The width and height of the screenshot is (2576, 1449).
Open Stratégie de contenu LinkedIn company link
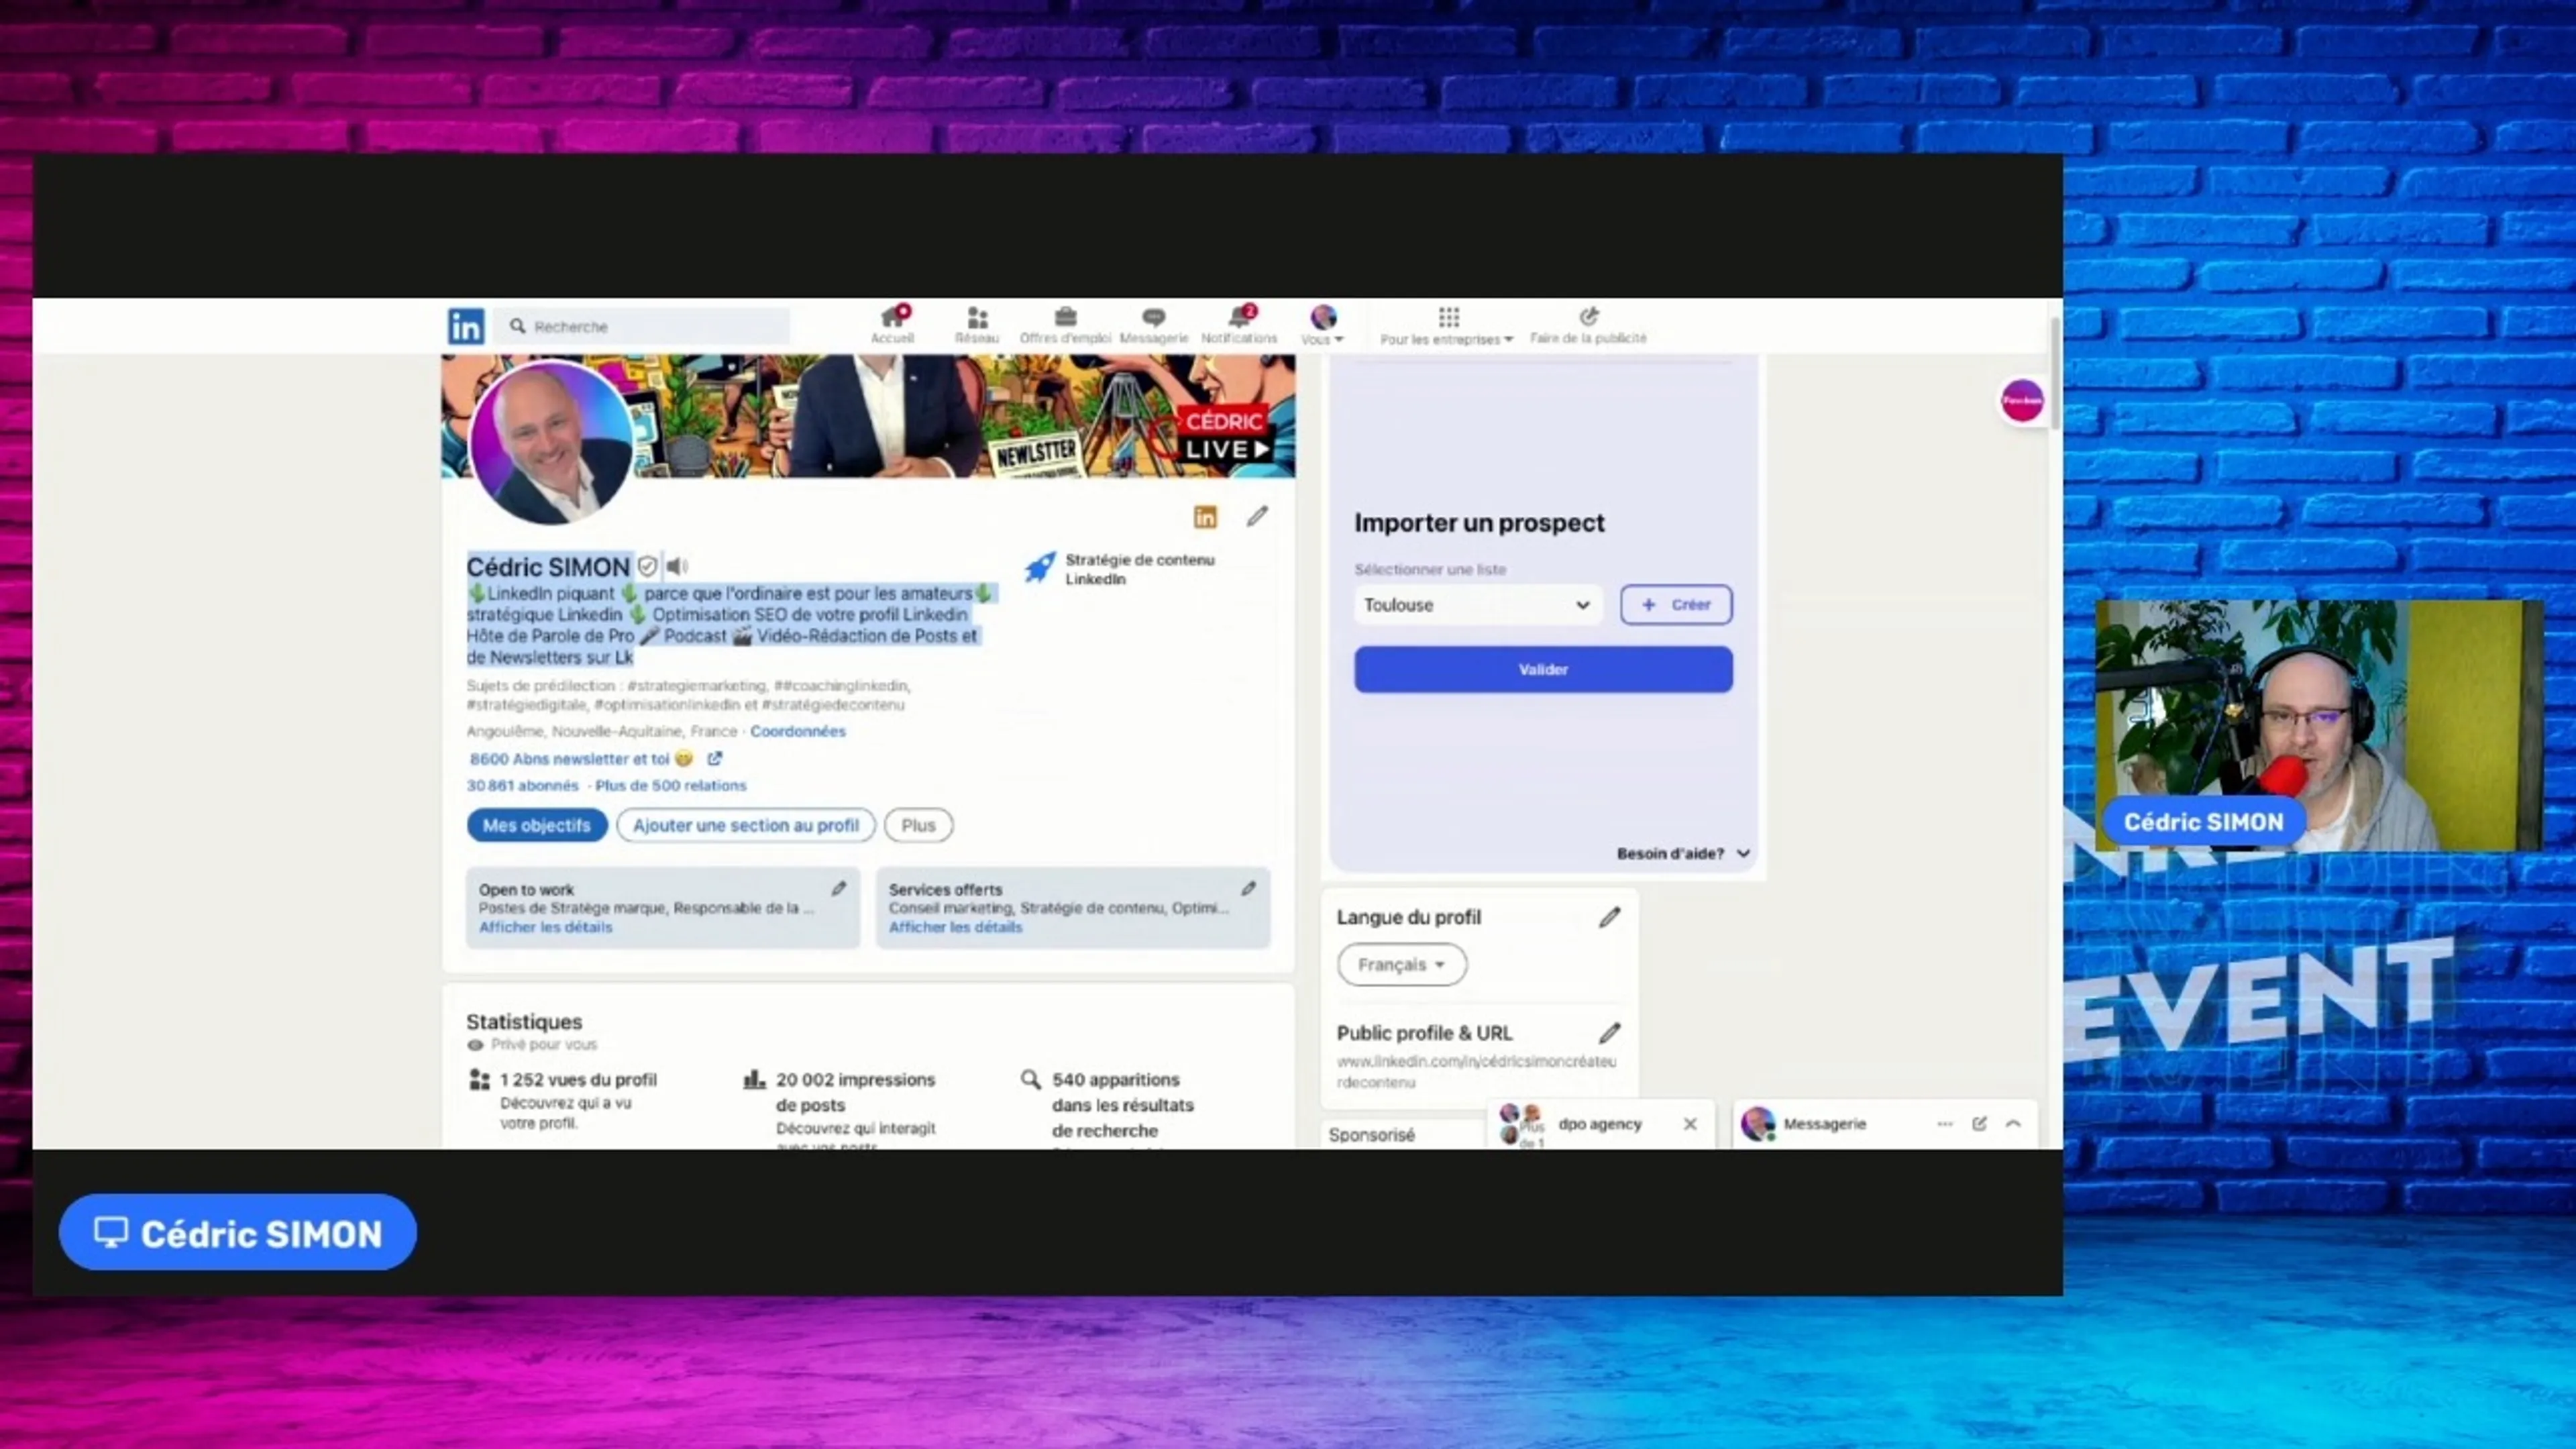(1140, 569)
